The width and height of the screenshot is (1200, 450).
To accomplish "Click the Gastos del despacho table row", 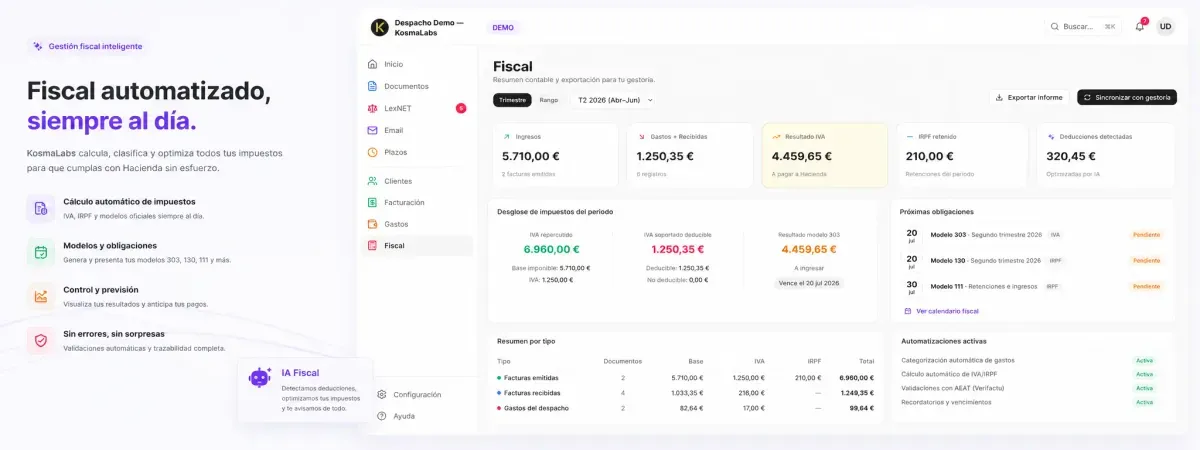I will pos(685,408).
